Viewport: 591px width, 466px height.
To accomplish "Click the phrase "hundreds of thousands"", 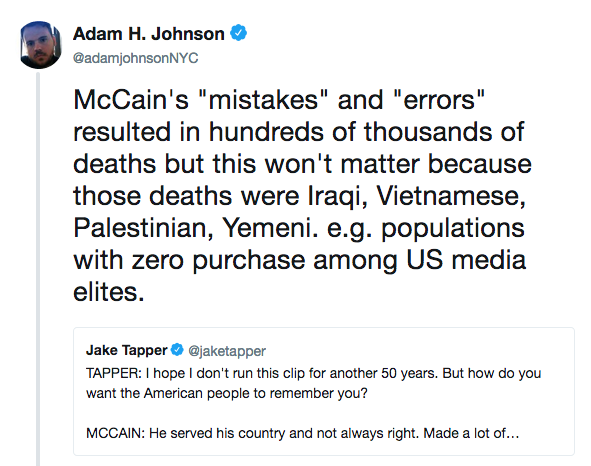I will (x=351, y=132).
